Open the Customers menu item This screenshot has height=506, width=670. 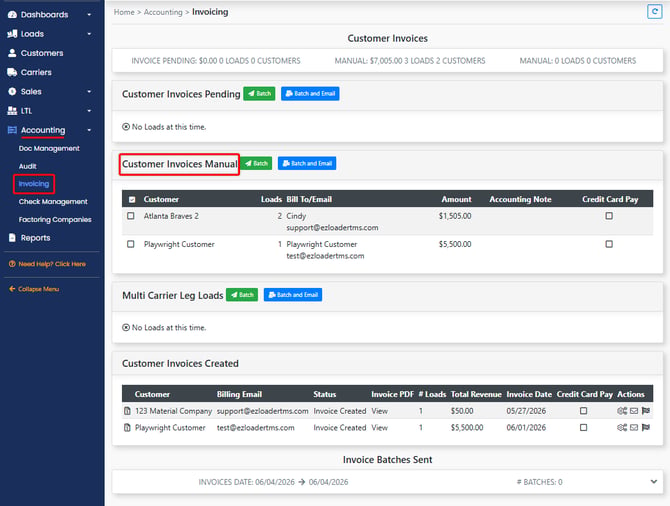[x=42, y=53]
